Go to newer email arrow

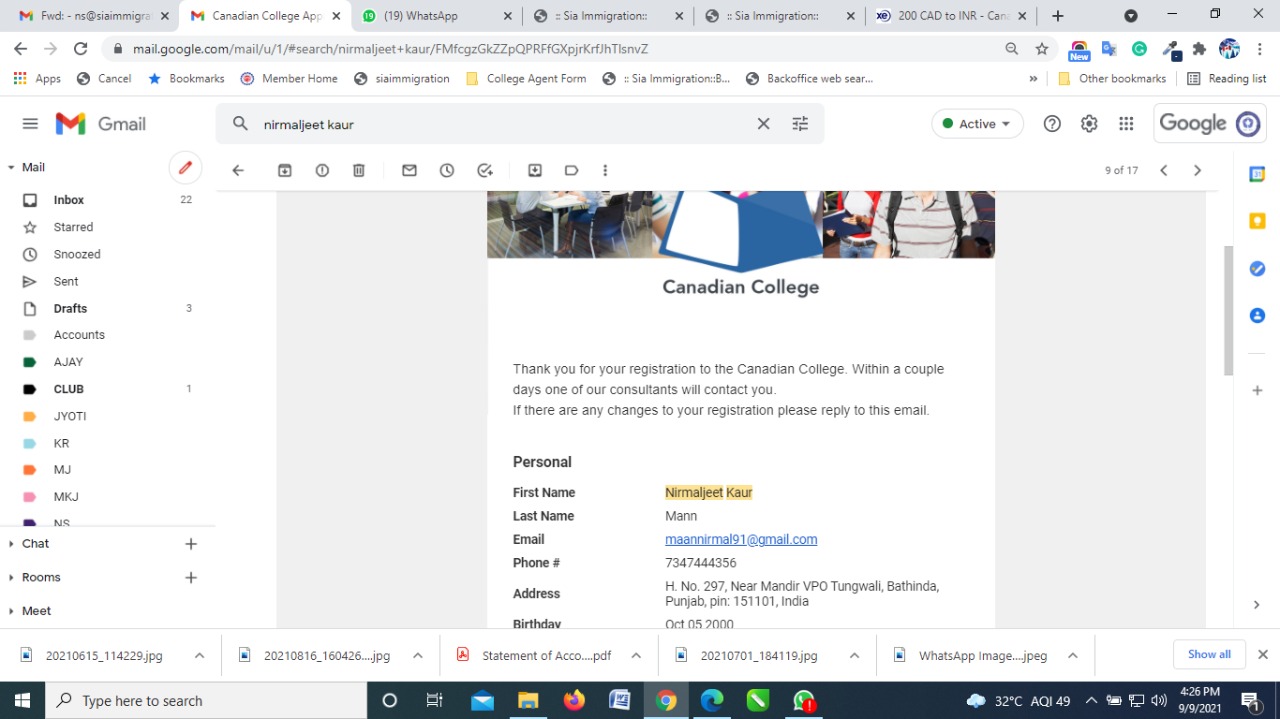coord(1164,171)
